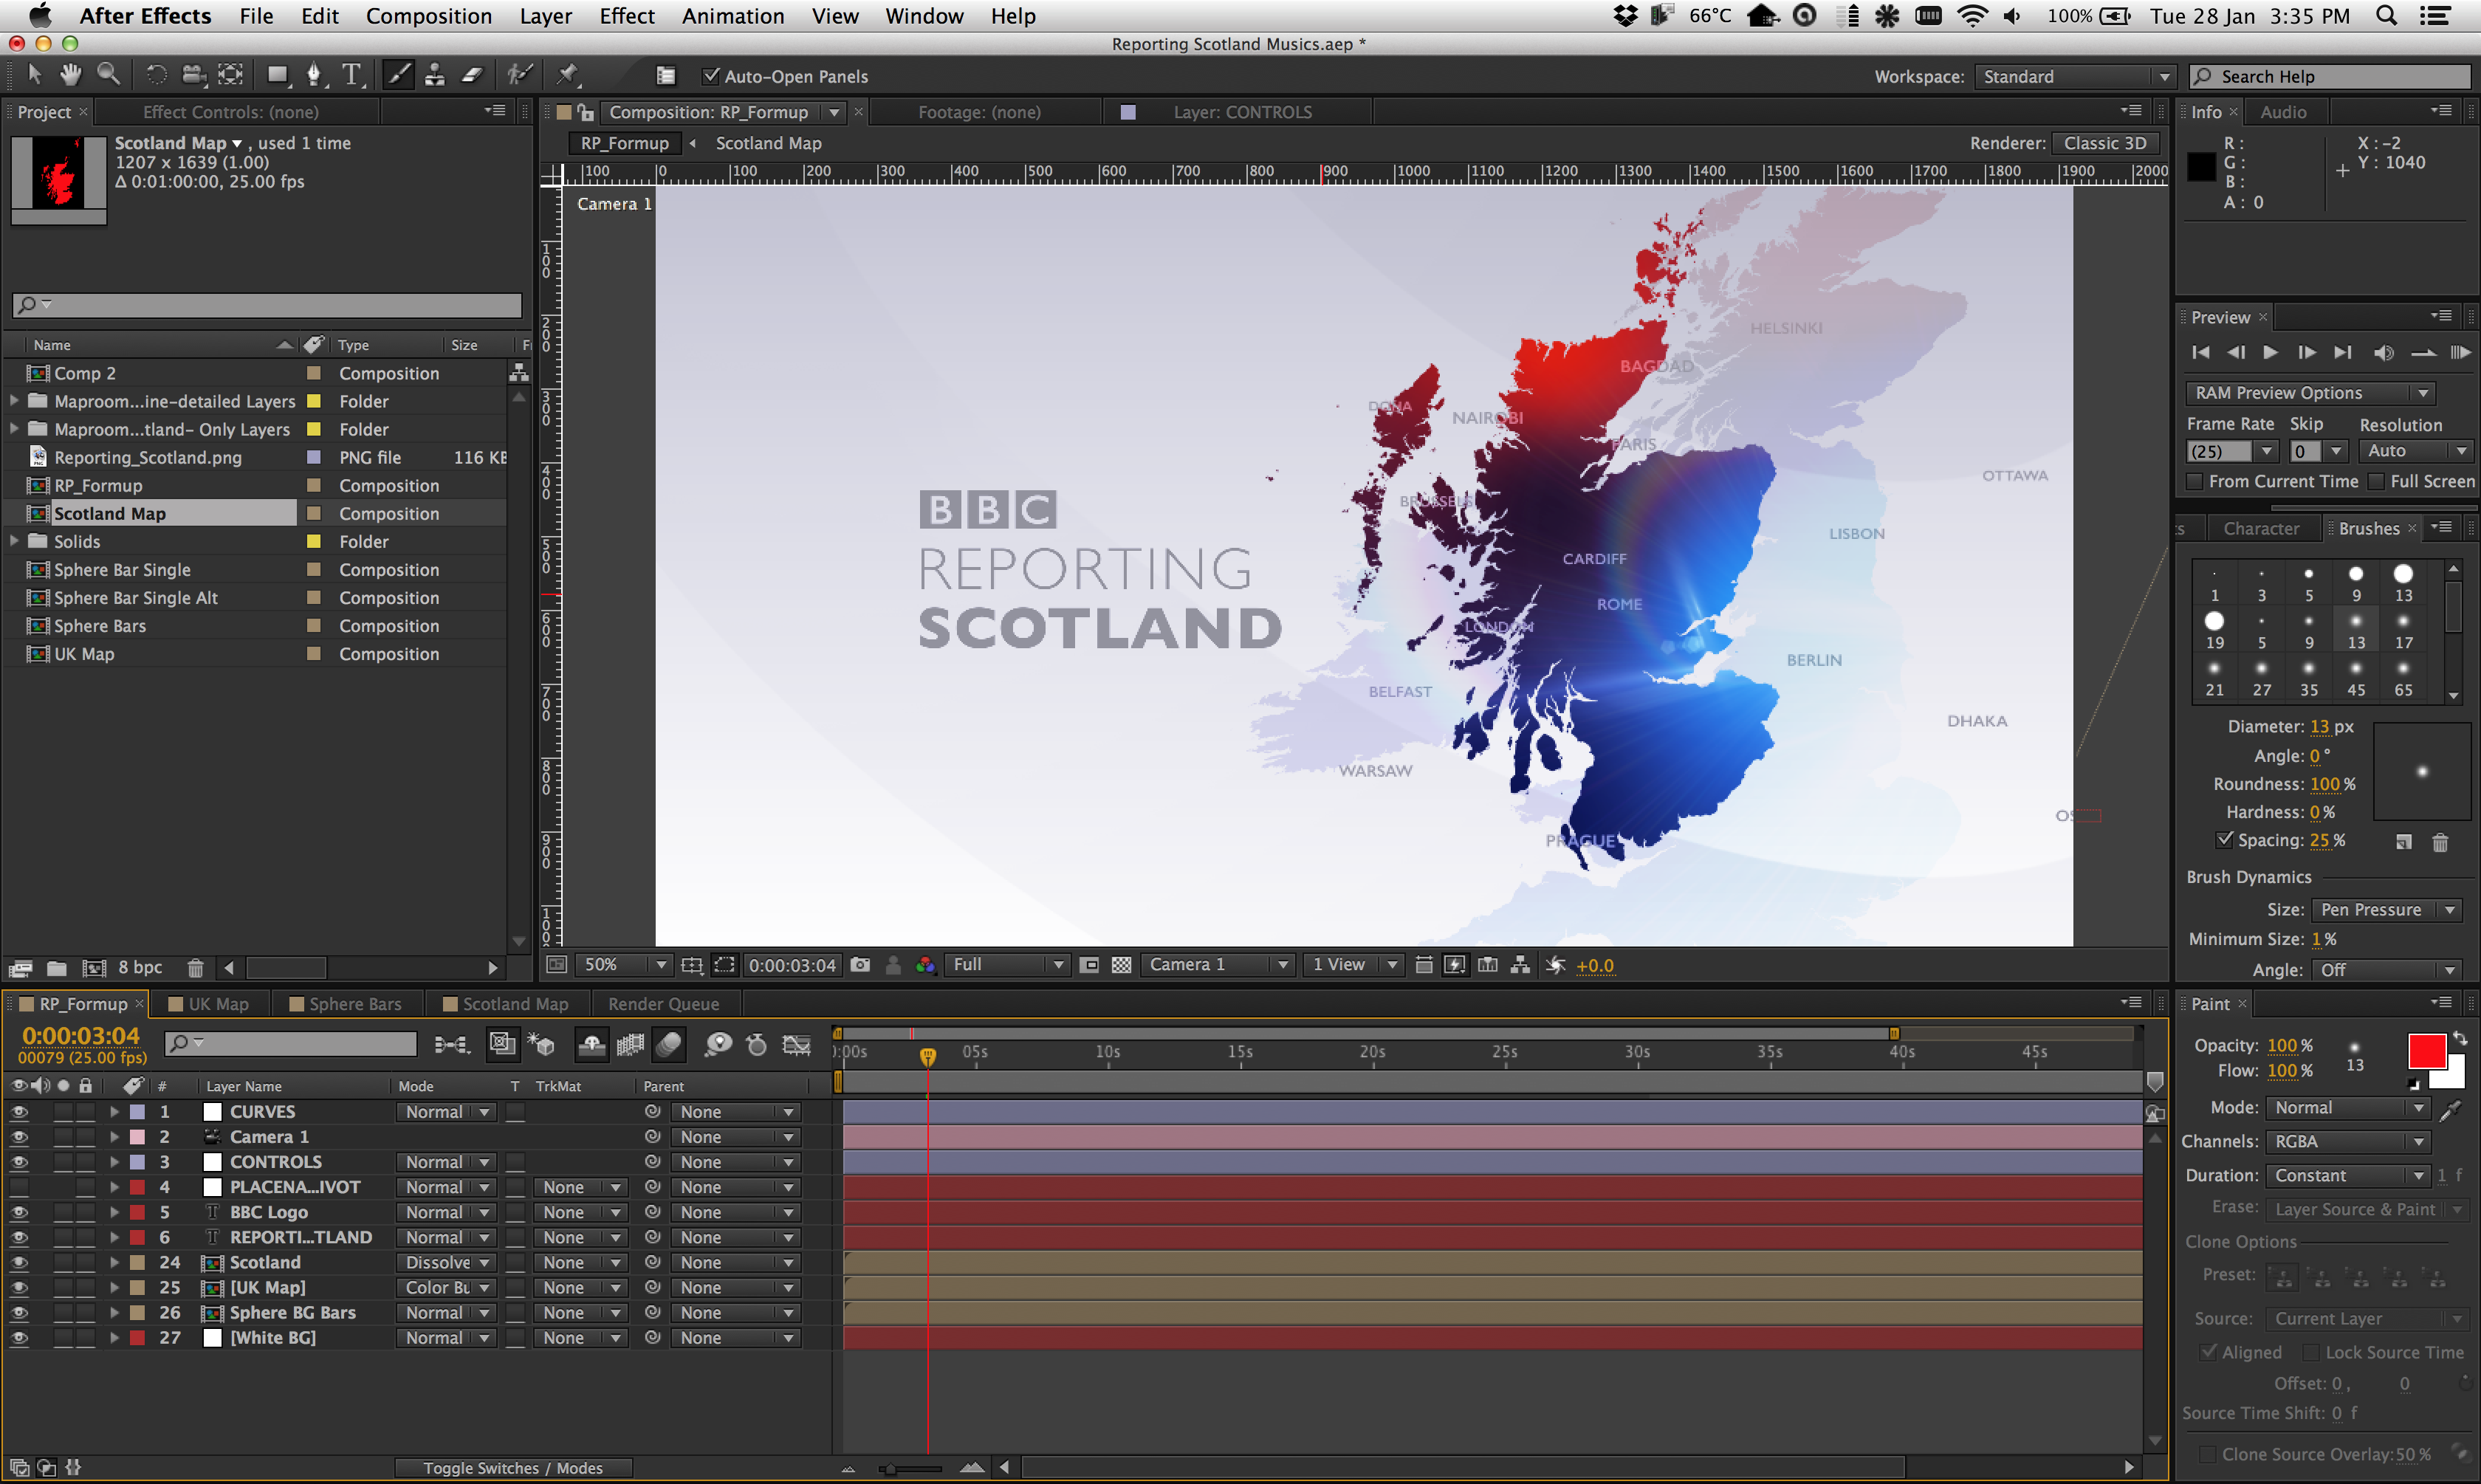Click the exposure value +0.0
2481x1484 pixels.
[1595, 966]
